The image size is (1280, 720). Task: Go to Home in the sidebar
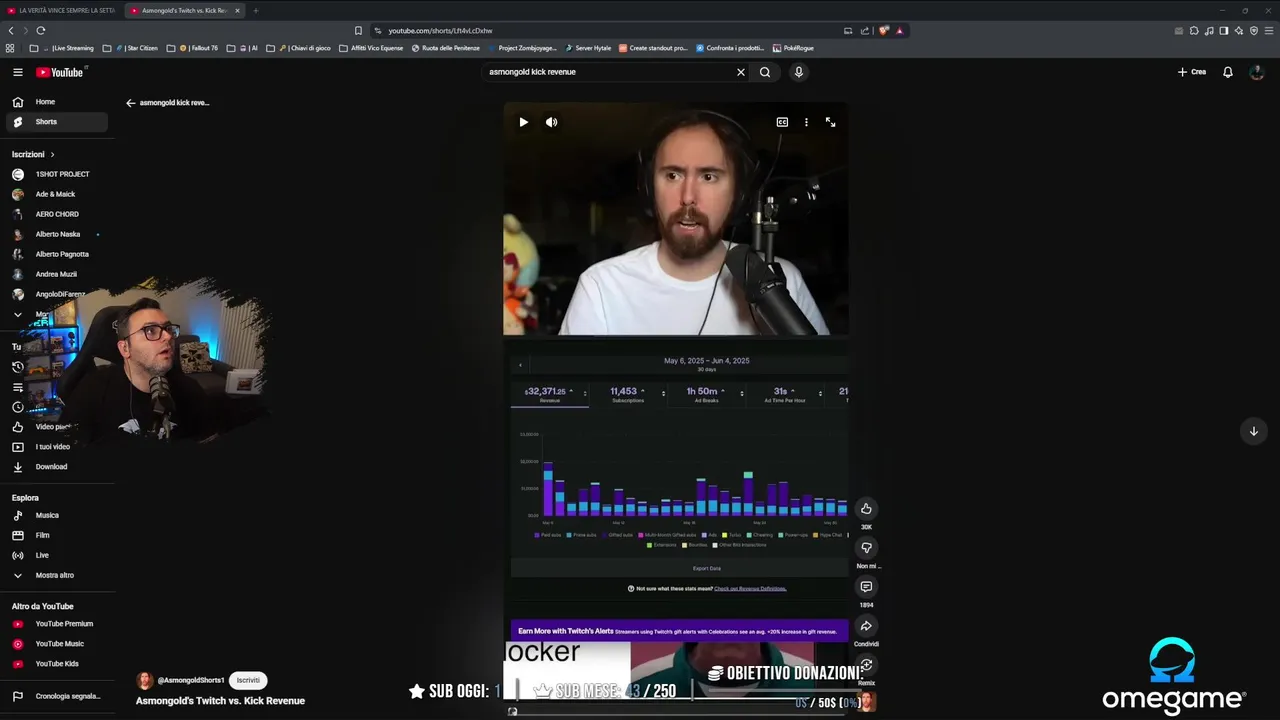(56, 102)
